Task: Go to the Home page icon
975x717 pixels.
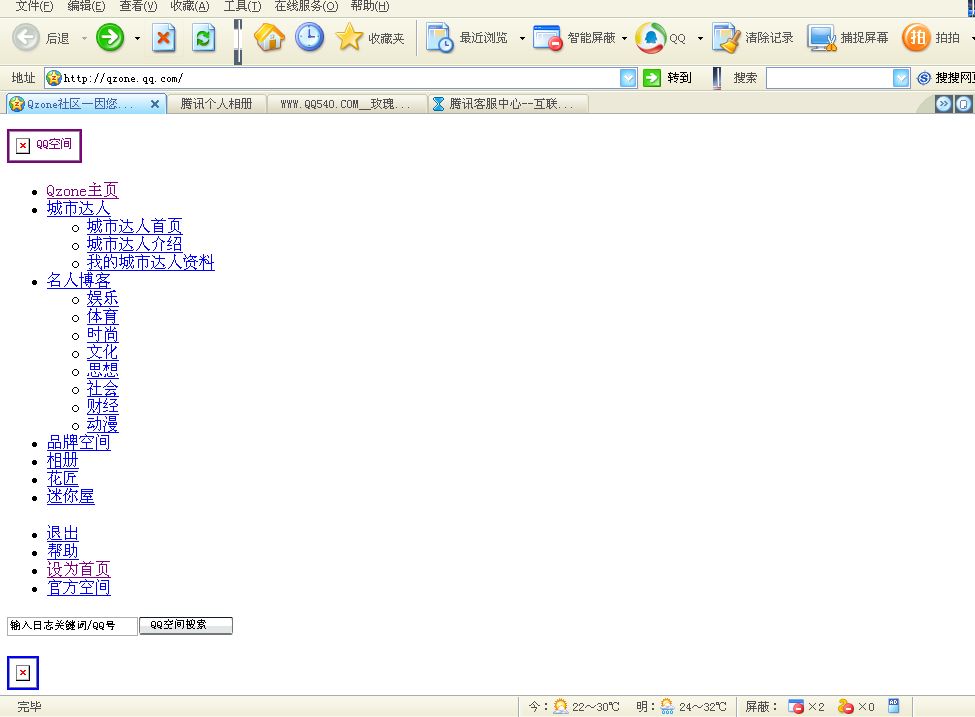Action: [269, 37]
